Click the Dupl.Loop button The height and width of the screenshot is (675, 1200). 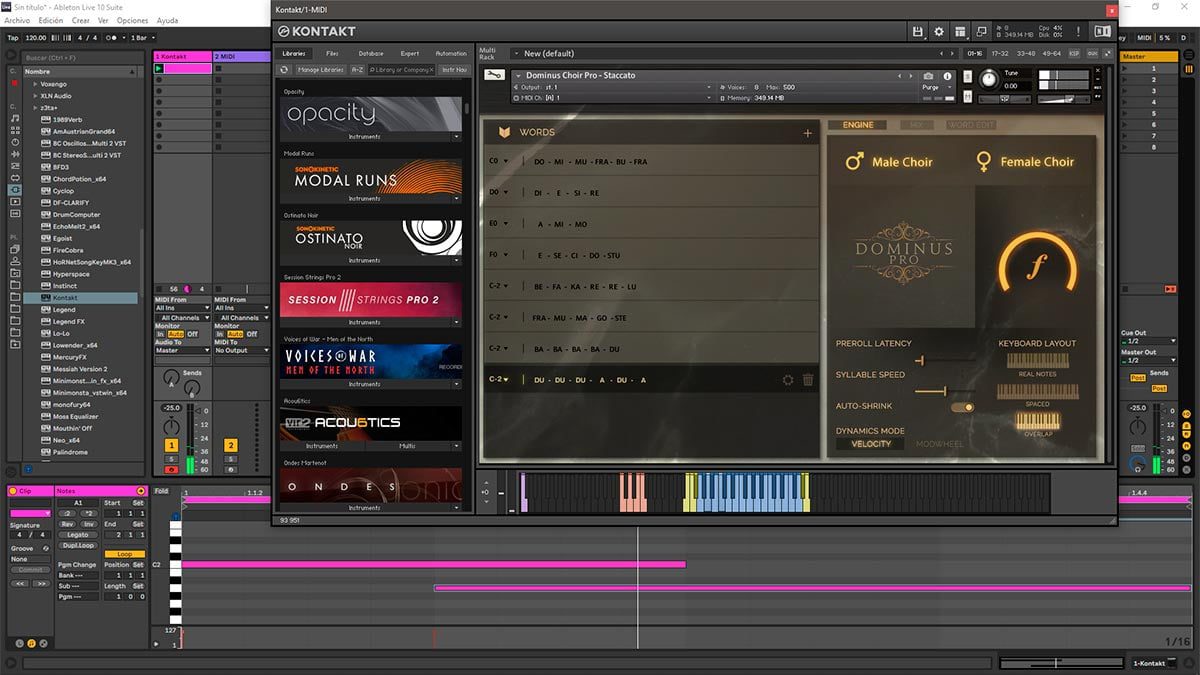[78, 545]
